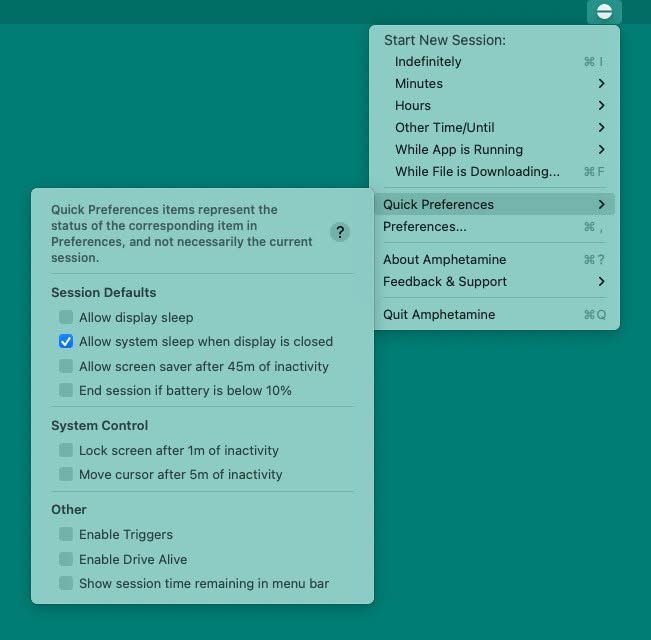This screenshot has height=640, width=651.
Task: Pick Other Time/Until menu entry
Action: (x=494, y=127)
